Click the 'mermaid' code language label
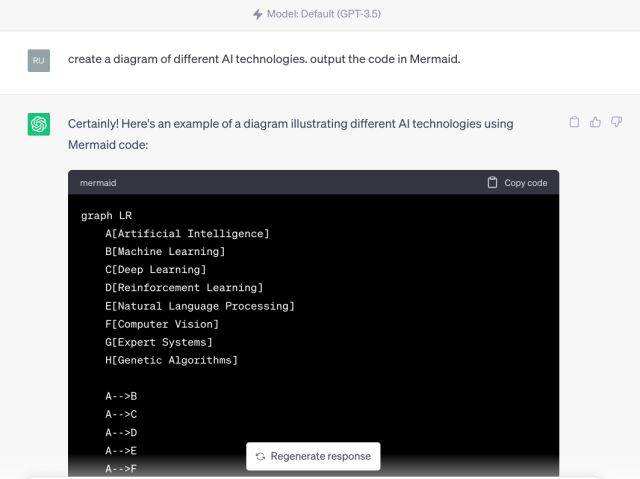The image size is (640, 479). point(98,183)
